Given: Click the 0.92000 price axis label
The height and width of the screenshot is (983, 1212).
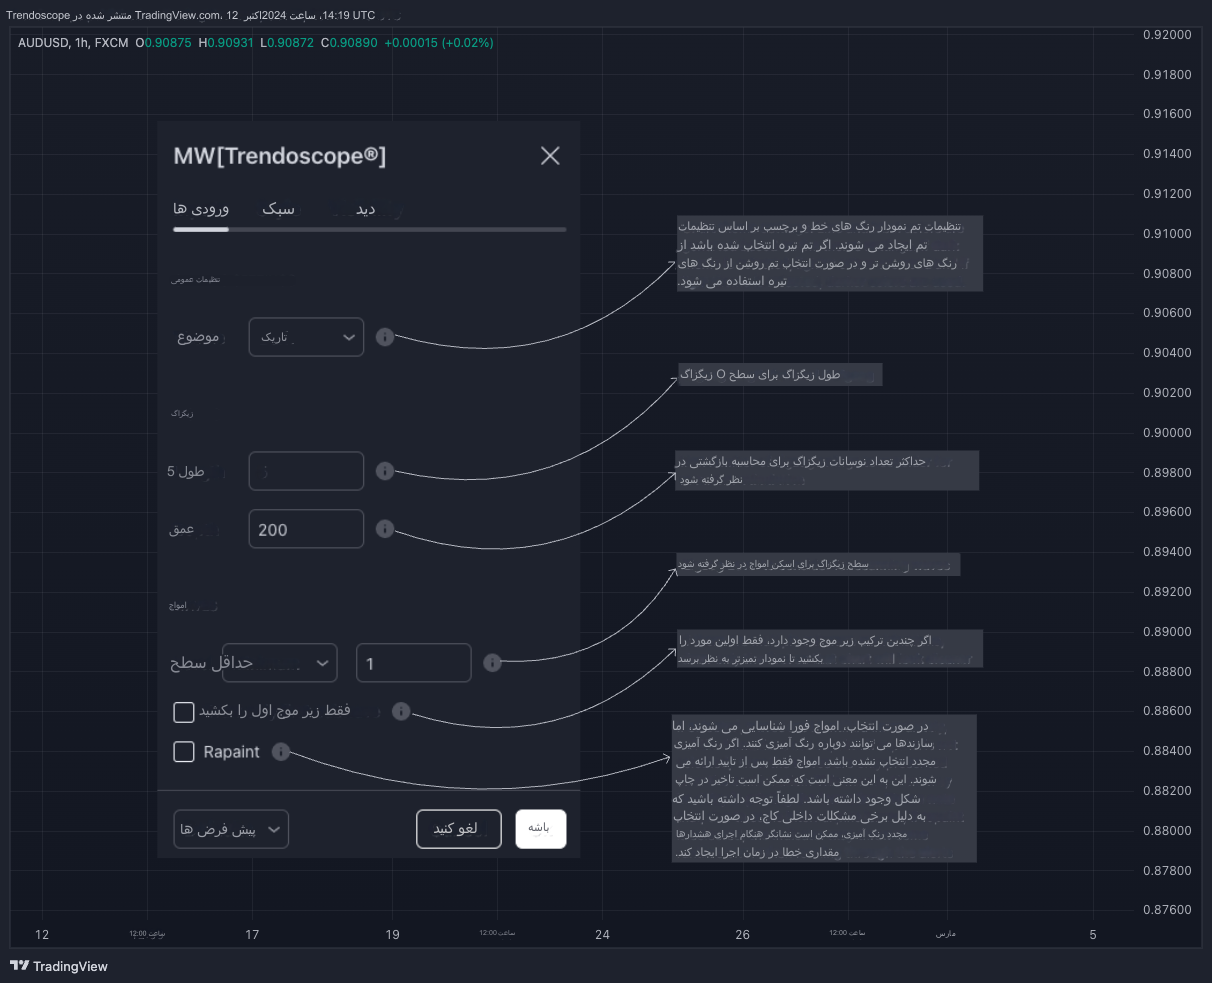Looking at the screenshot, I should (x=1167, y=34).
